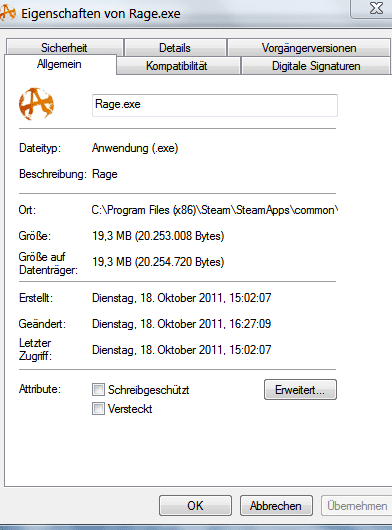The height and width of the screenshot is (530, 392).
Task: Open the Sicherheit tab
Action: pyautogui.click(x=64, y=47)
